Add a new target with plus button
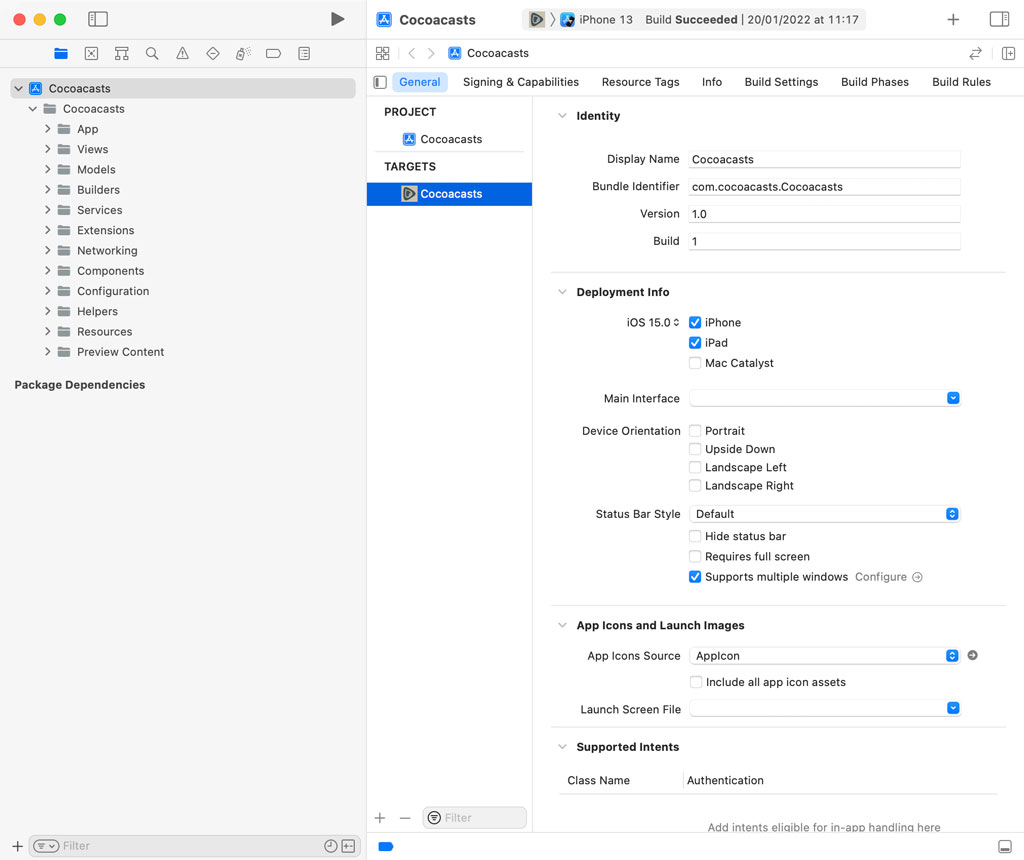The height and width of the screenshot is (860, 1024). 380,818
